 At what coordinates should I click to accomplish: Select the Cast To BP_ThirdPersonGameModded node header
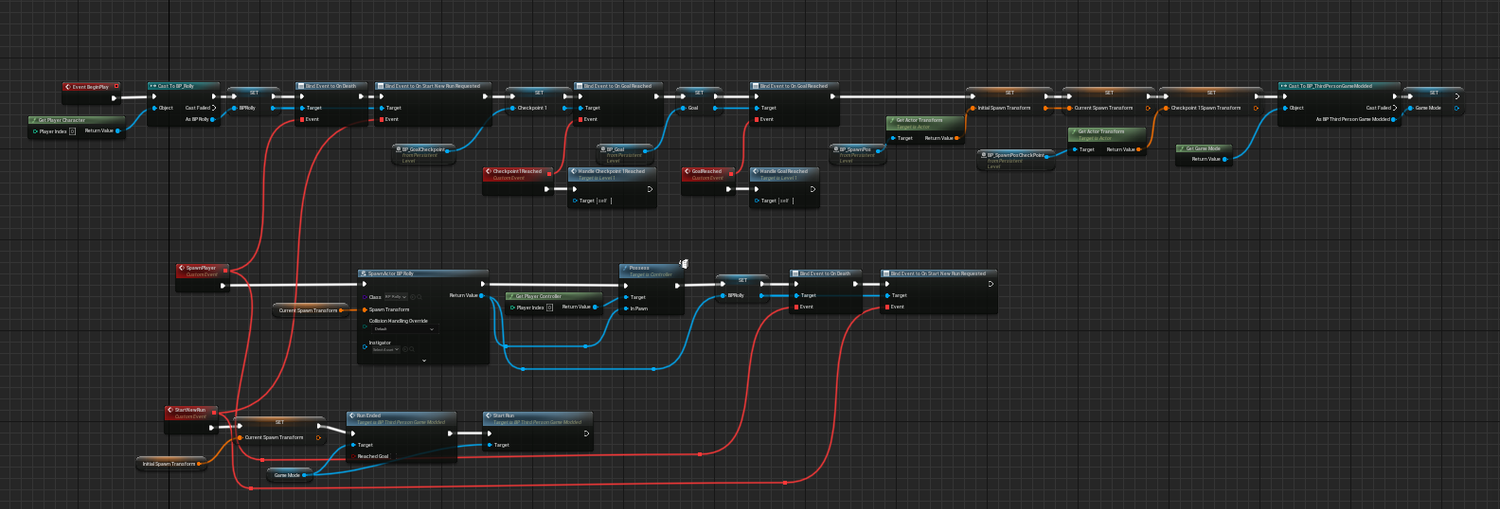1339,86
